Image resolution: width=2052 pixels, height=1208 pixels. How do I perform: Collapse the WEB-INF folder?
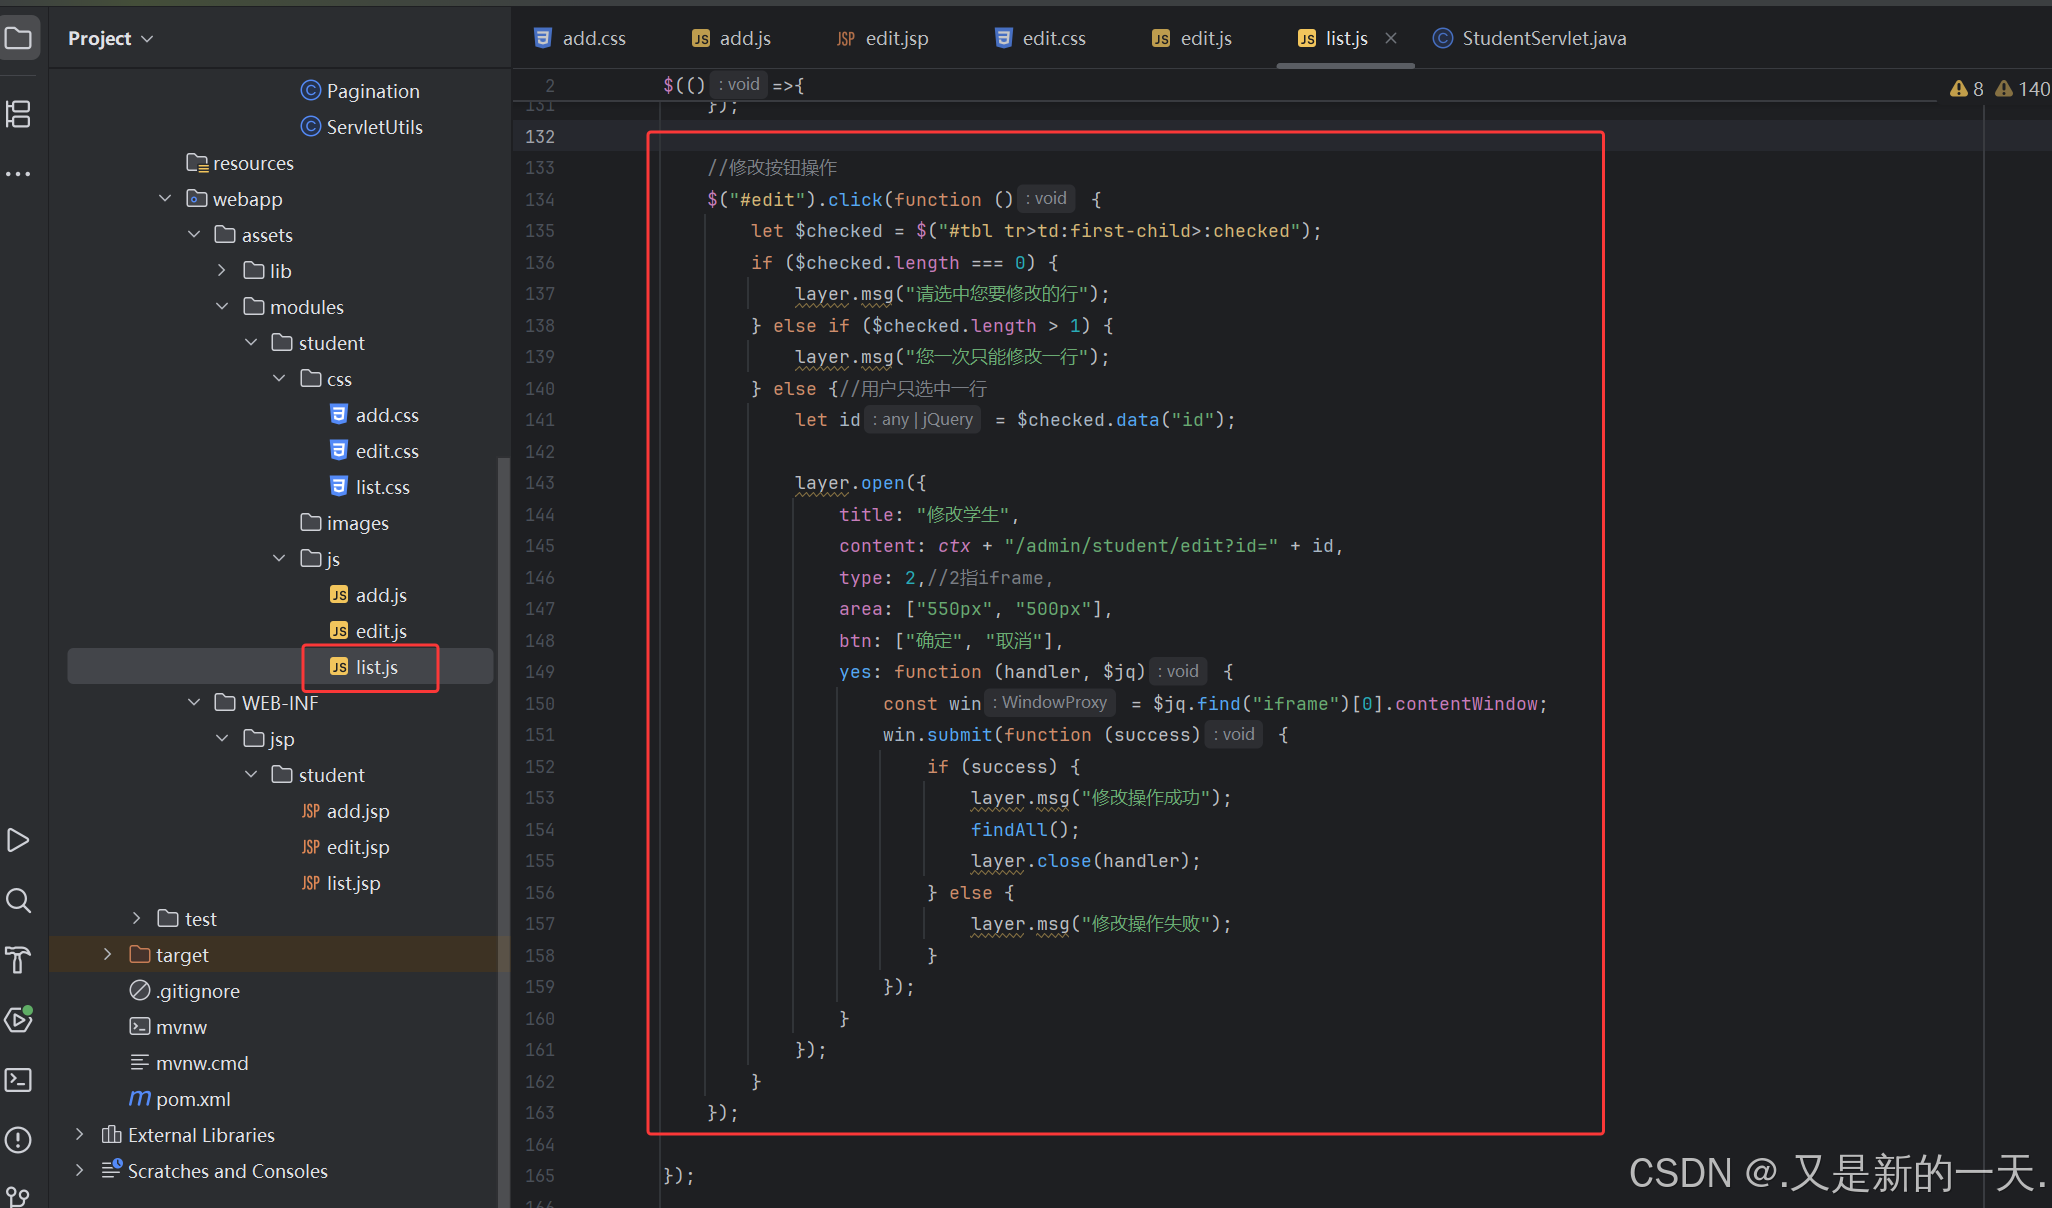point(194,703)
